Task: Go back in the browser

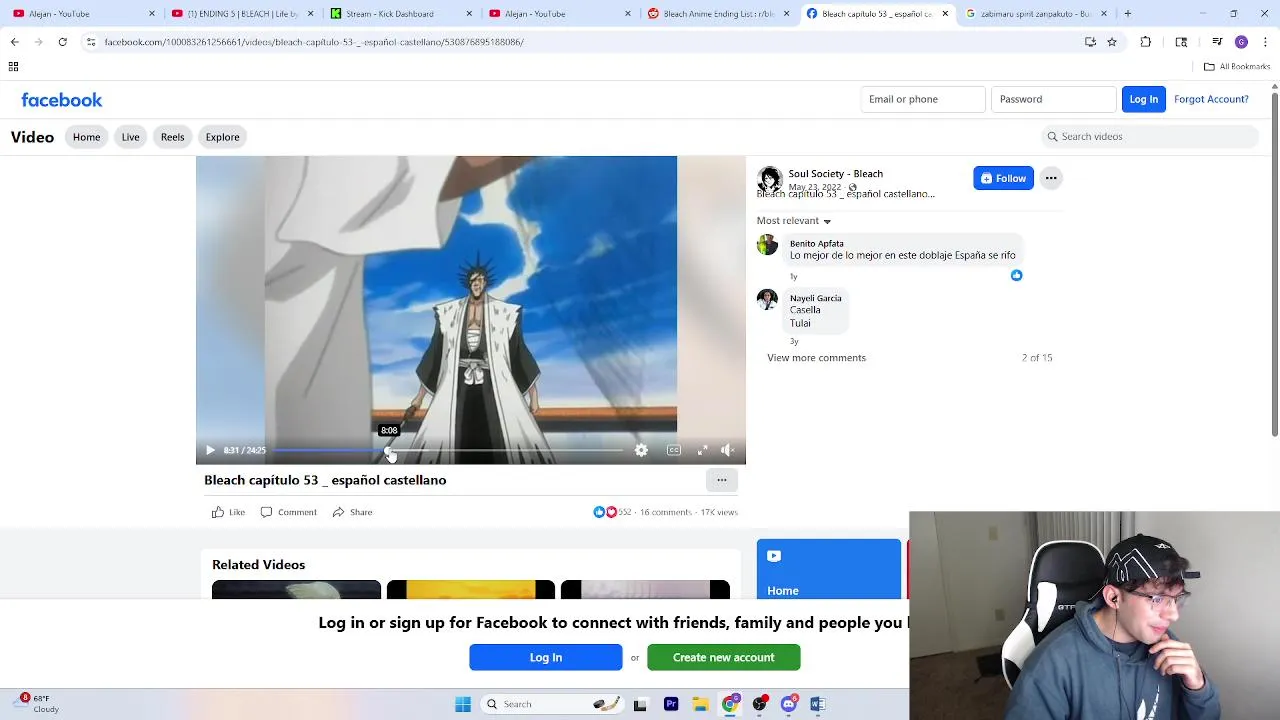Action: 14,42
